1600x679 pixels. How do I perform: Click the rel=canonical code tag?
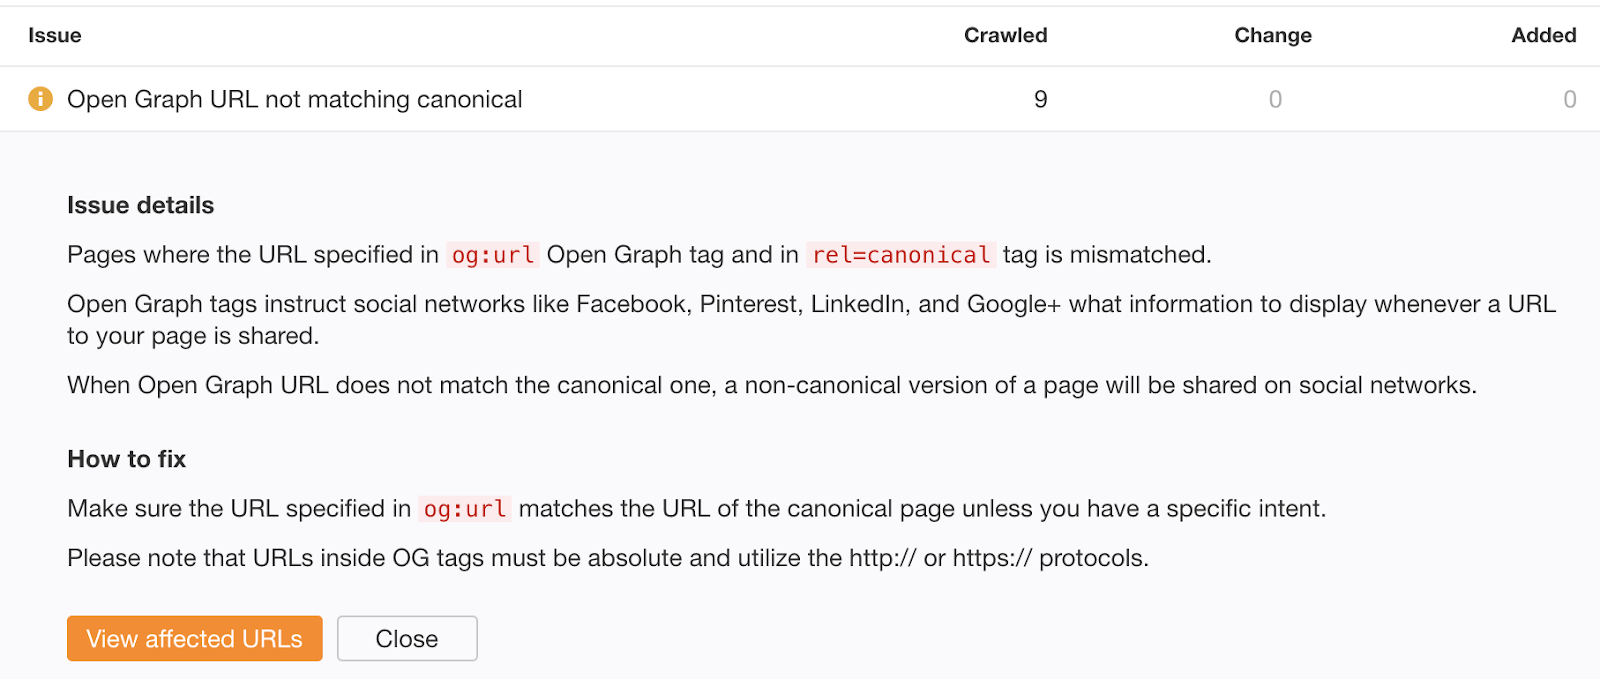point(900,255)
